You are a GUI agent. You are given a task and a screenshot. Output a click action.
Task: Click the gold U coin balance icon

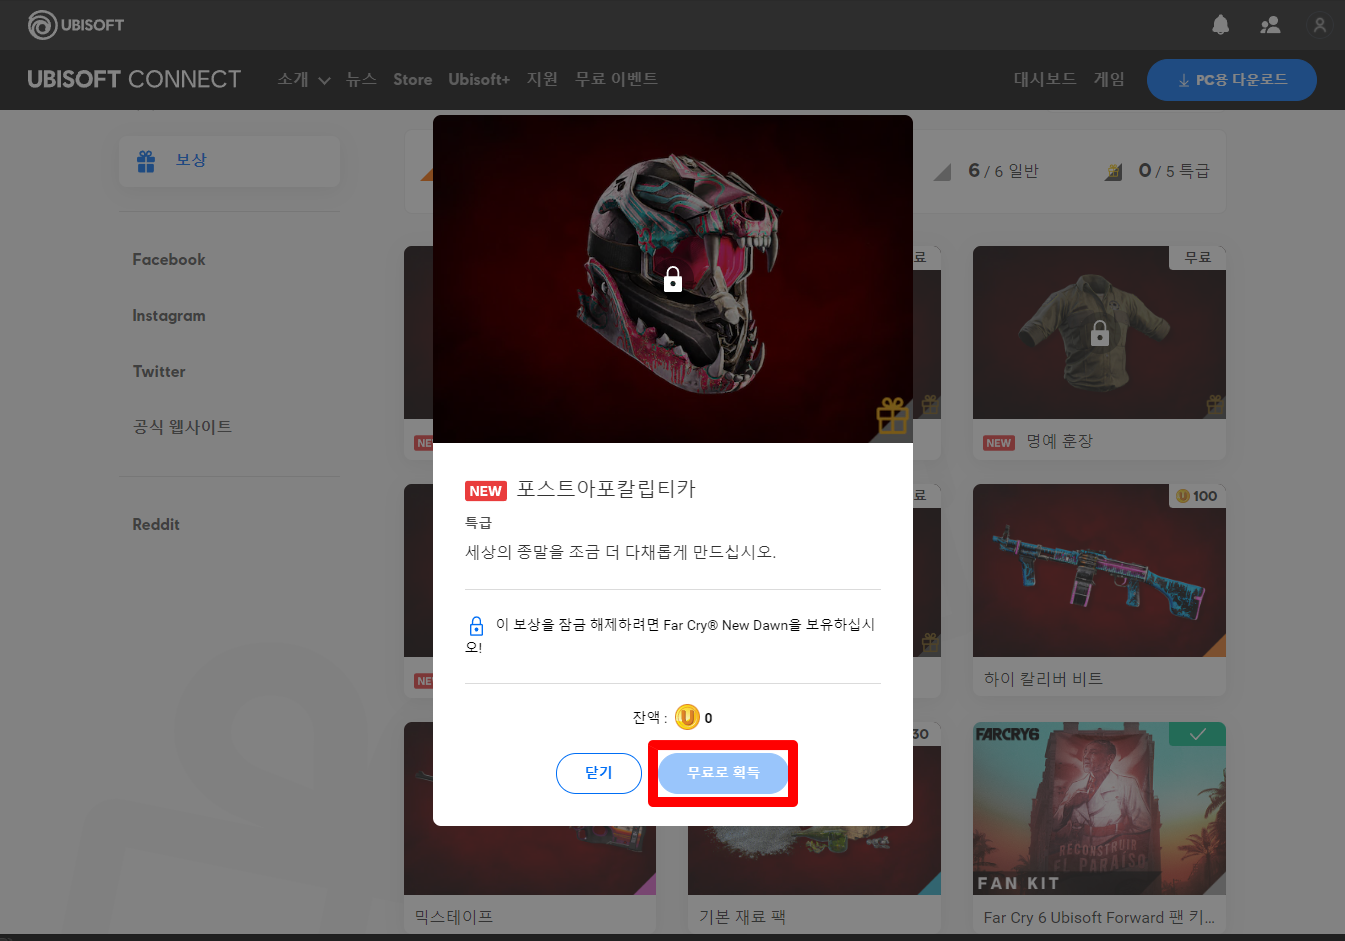click(x=687, y=717)
